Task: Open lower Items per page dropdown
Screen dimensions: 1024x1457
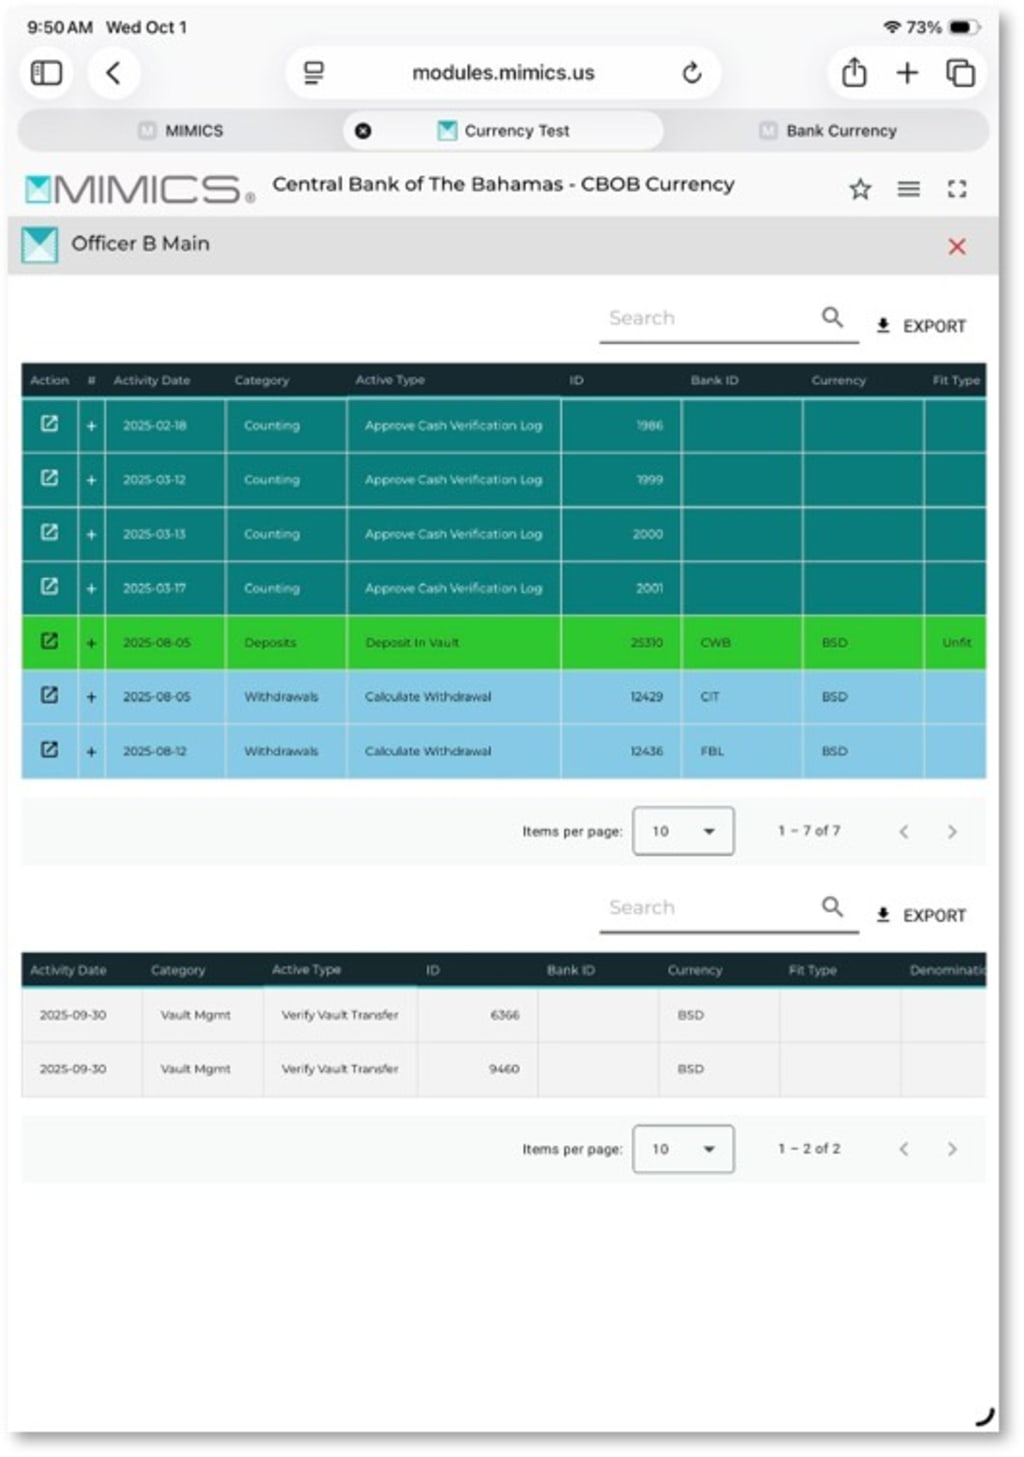Action: tap(683, 1149)
